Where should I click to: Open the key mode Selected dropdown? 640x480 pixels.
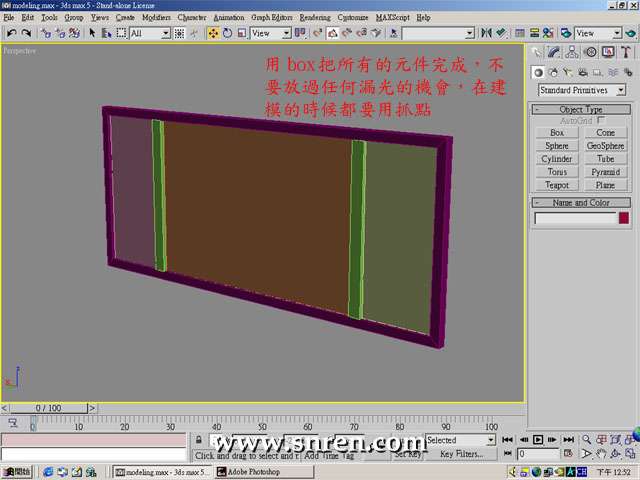click(x=460, y=440)
